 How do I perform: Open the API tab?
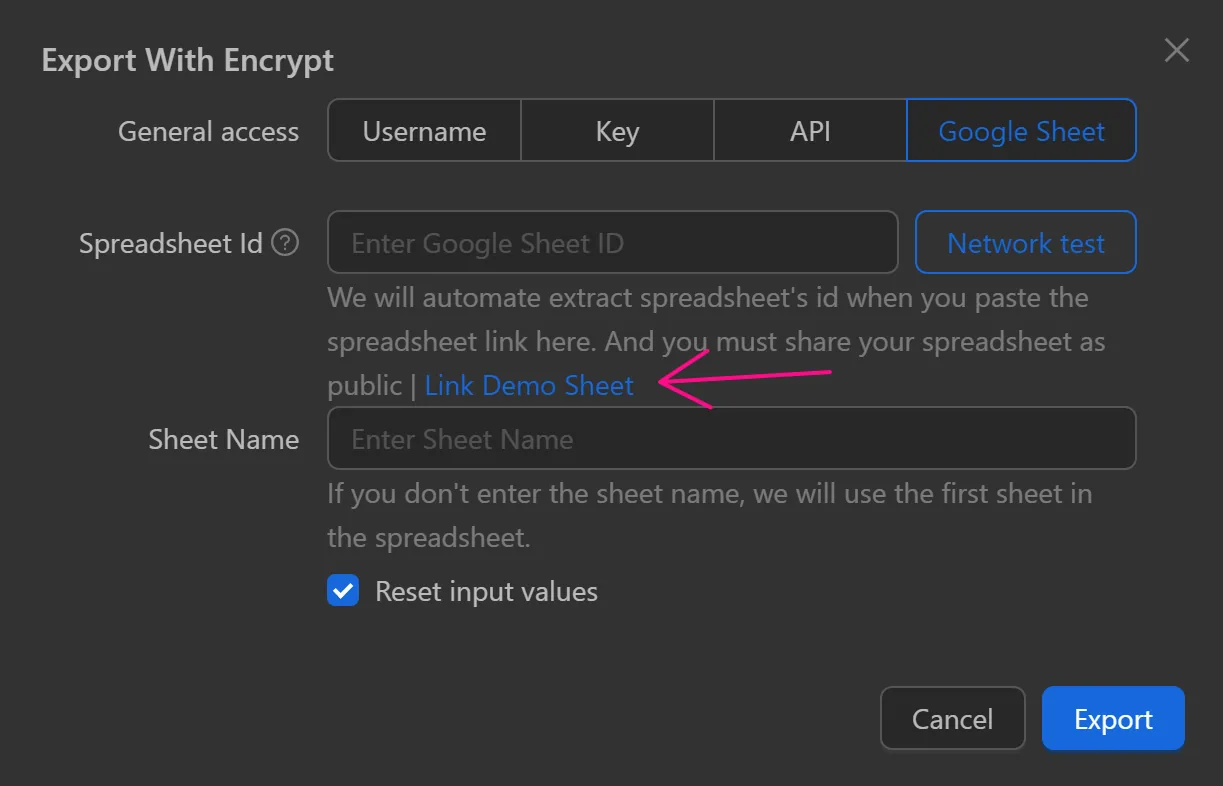810,130
